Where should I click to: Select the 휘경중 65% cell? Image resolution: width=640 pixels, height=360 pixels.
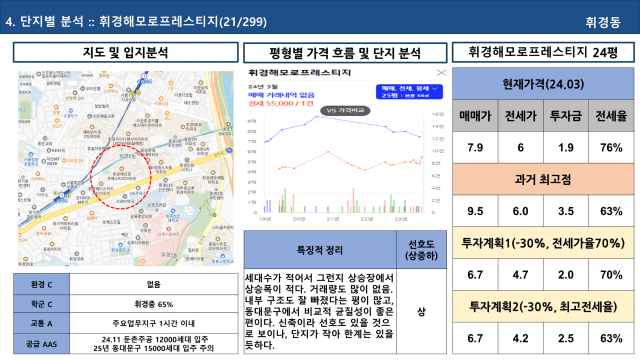click(x=154, y=304)
